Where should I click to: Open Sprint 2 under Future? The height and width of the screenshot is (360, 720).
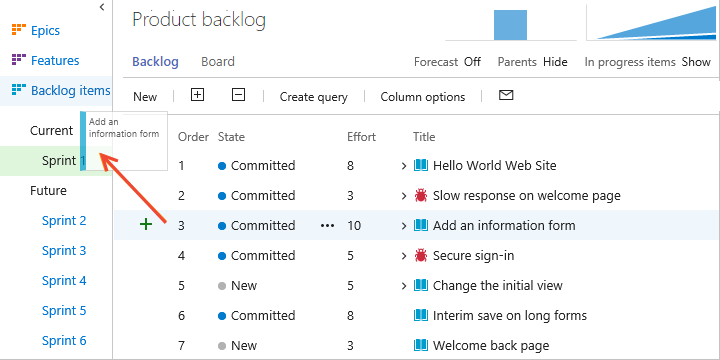(64, 220)
